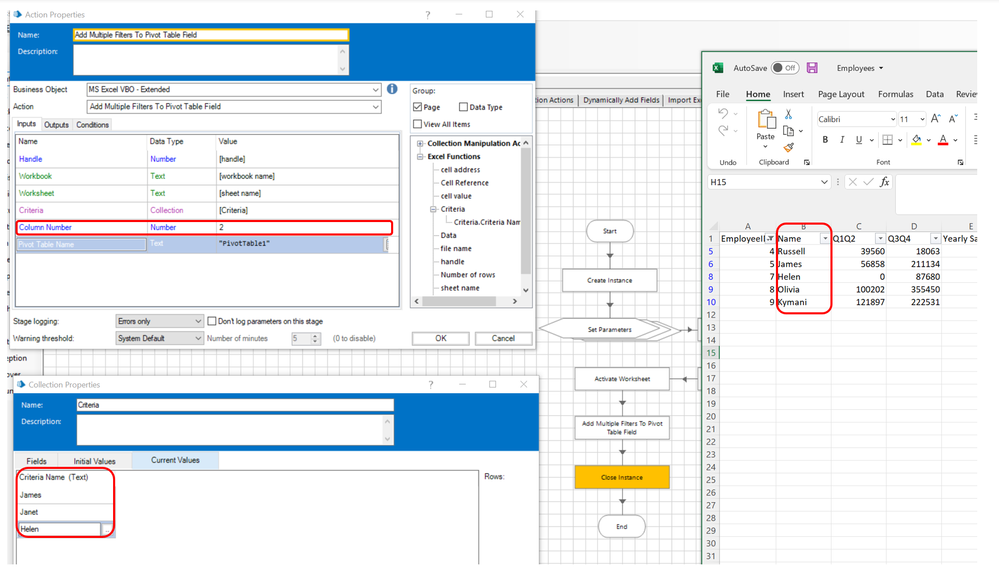Click the Cut scissors icon
The width and height of the screenshot is (999, 567).
pyautogui.click(x=788, y=115)
